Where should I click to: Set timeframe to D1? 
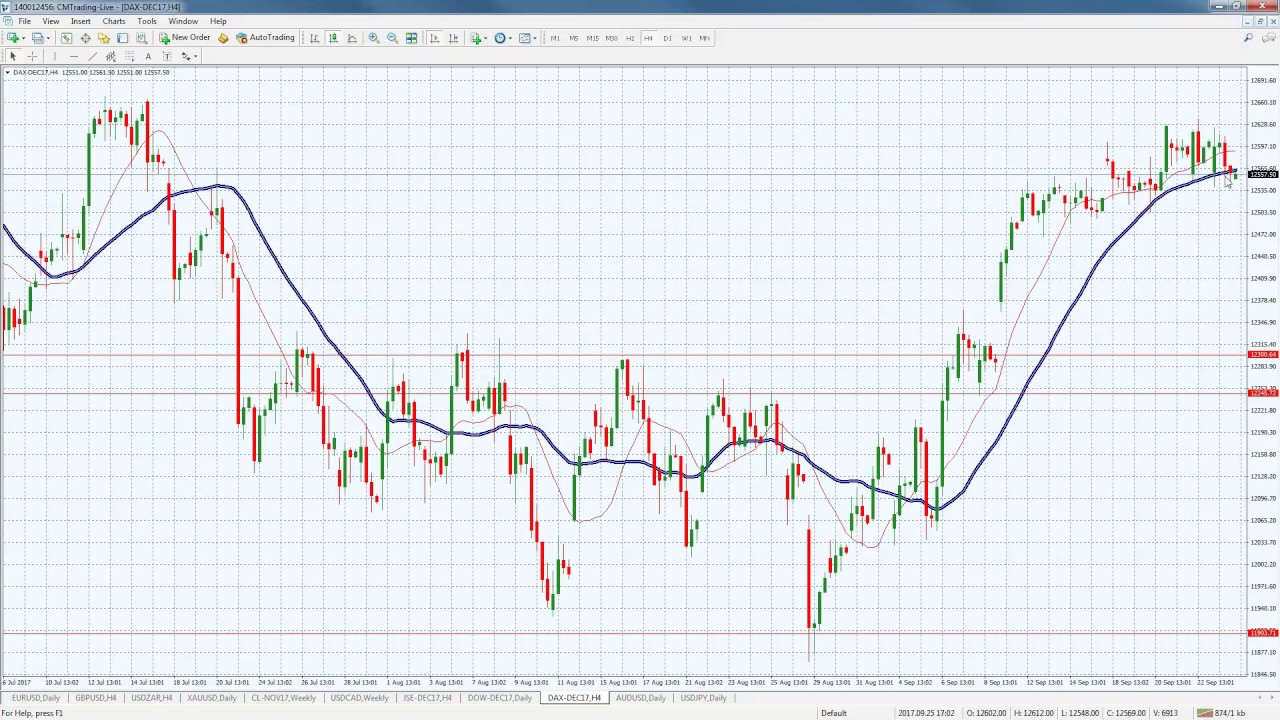[668, 38]
